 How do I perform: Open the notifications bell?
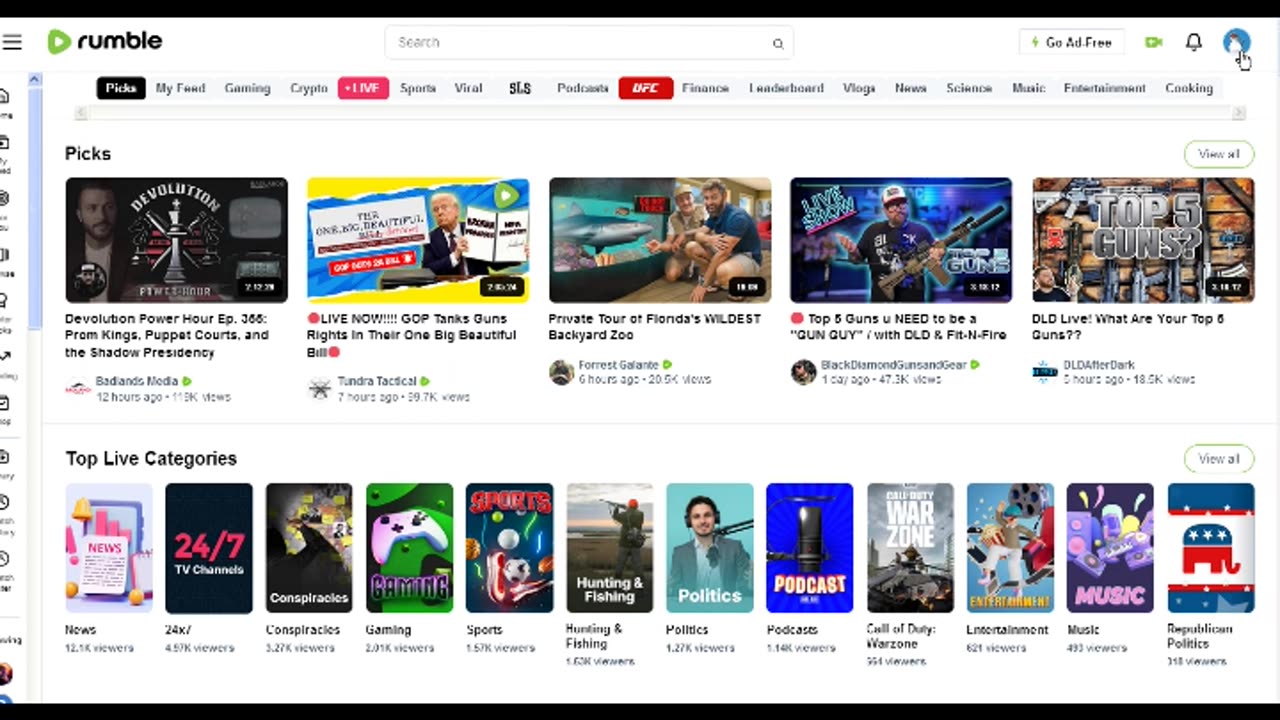pos(1194,42)
